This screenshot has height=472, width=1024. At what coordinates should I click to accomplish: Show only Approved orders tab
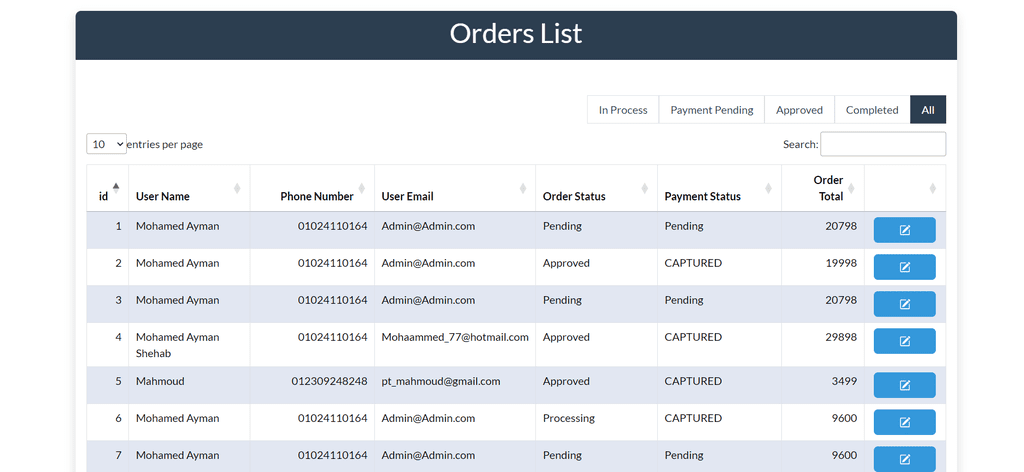click(799, 110)
